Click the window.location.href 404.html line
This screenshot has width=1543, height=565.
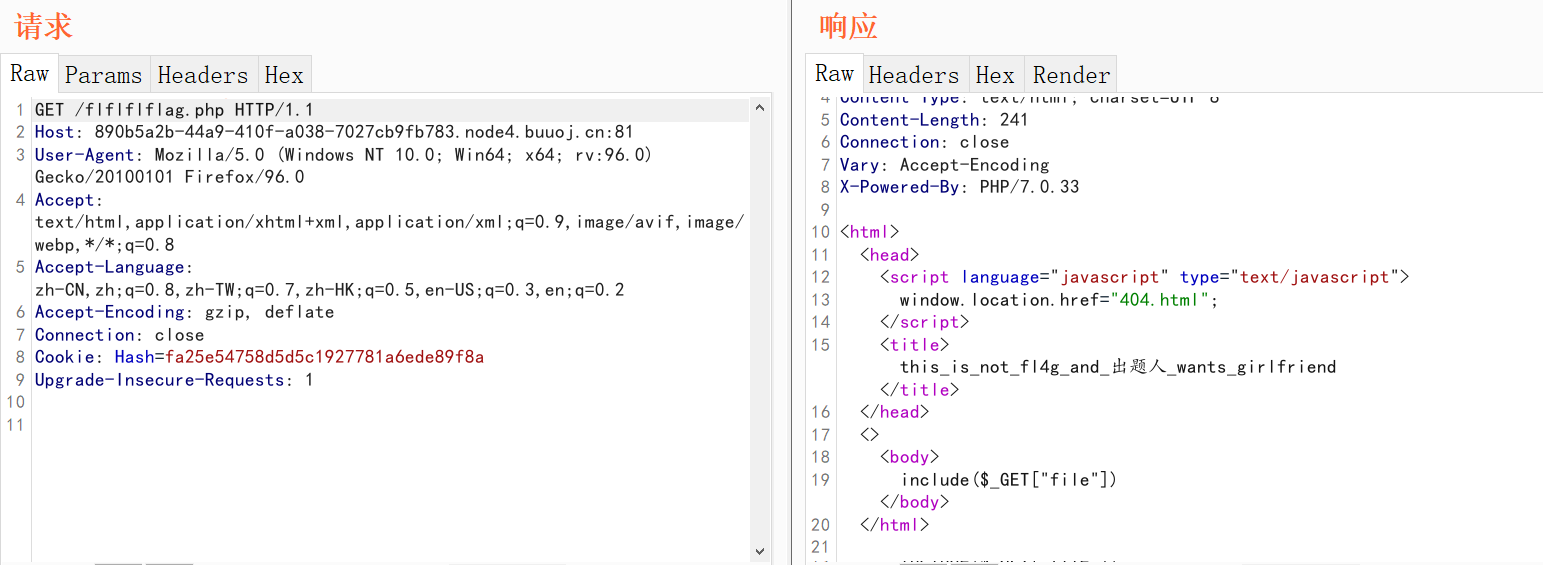pyautogui.click(x=1059, y=300)
